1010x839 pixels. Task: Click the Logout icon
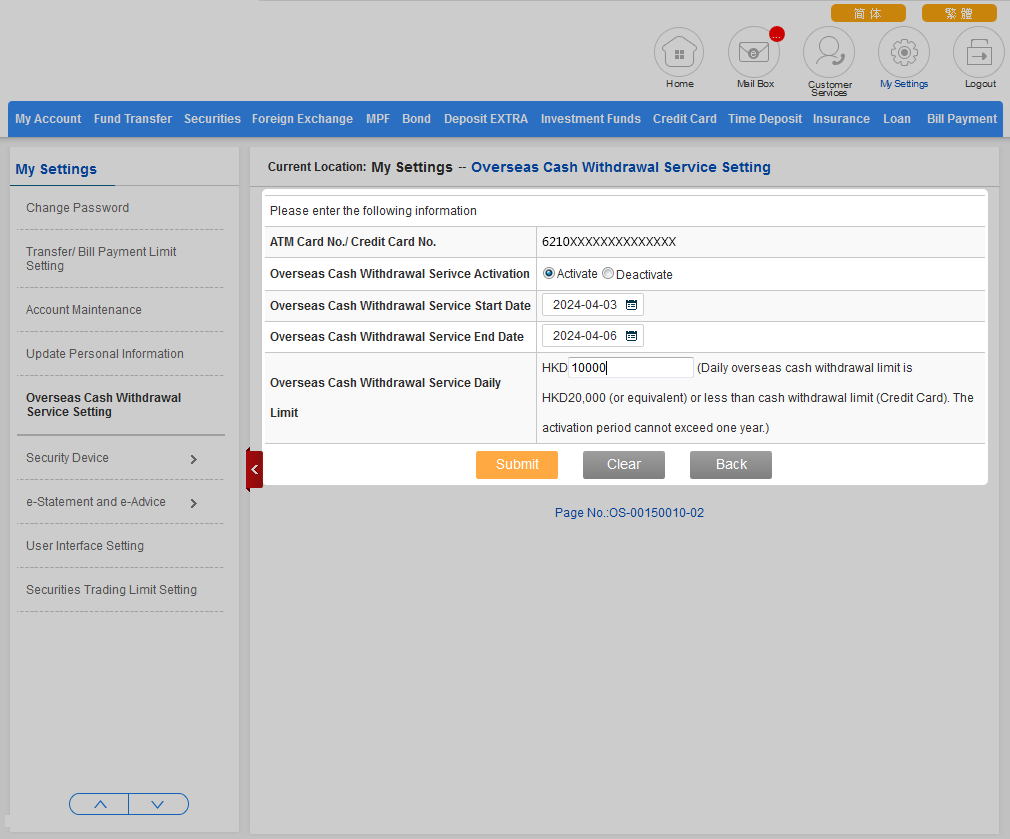point(979,52)
